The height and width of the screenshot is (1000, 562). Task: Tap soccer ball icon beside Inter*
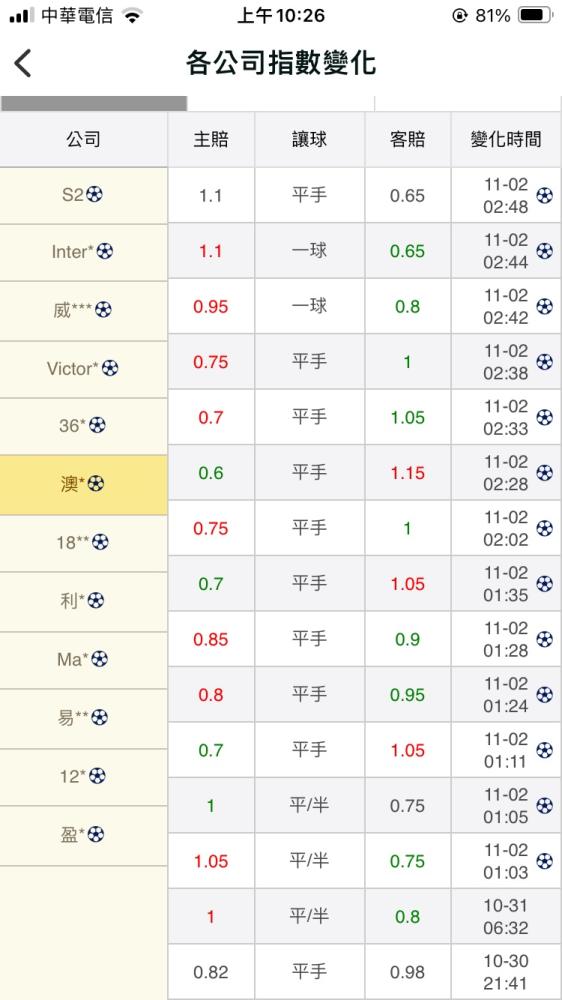coord(105,251)
